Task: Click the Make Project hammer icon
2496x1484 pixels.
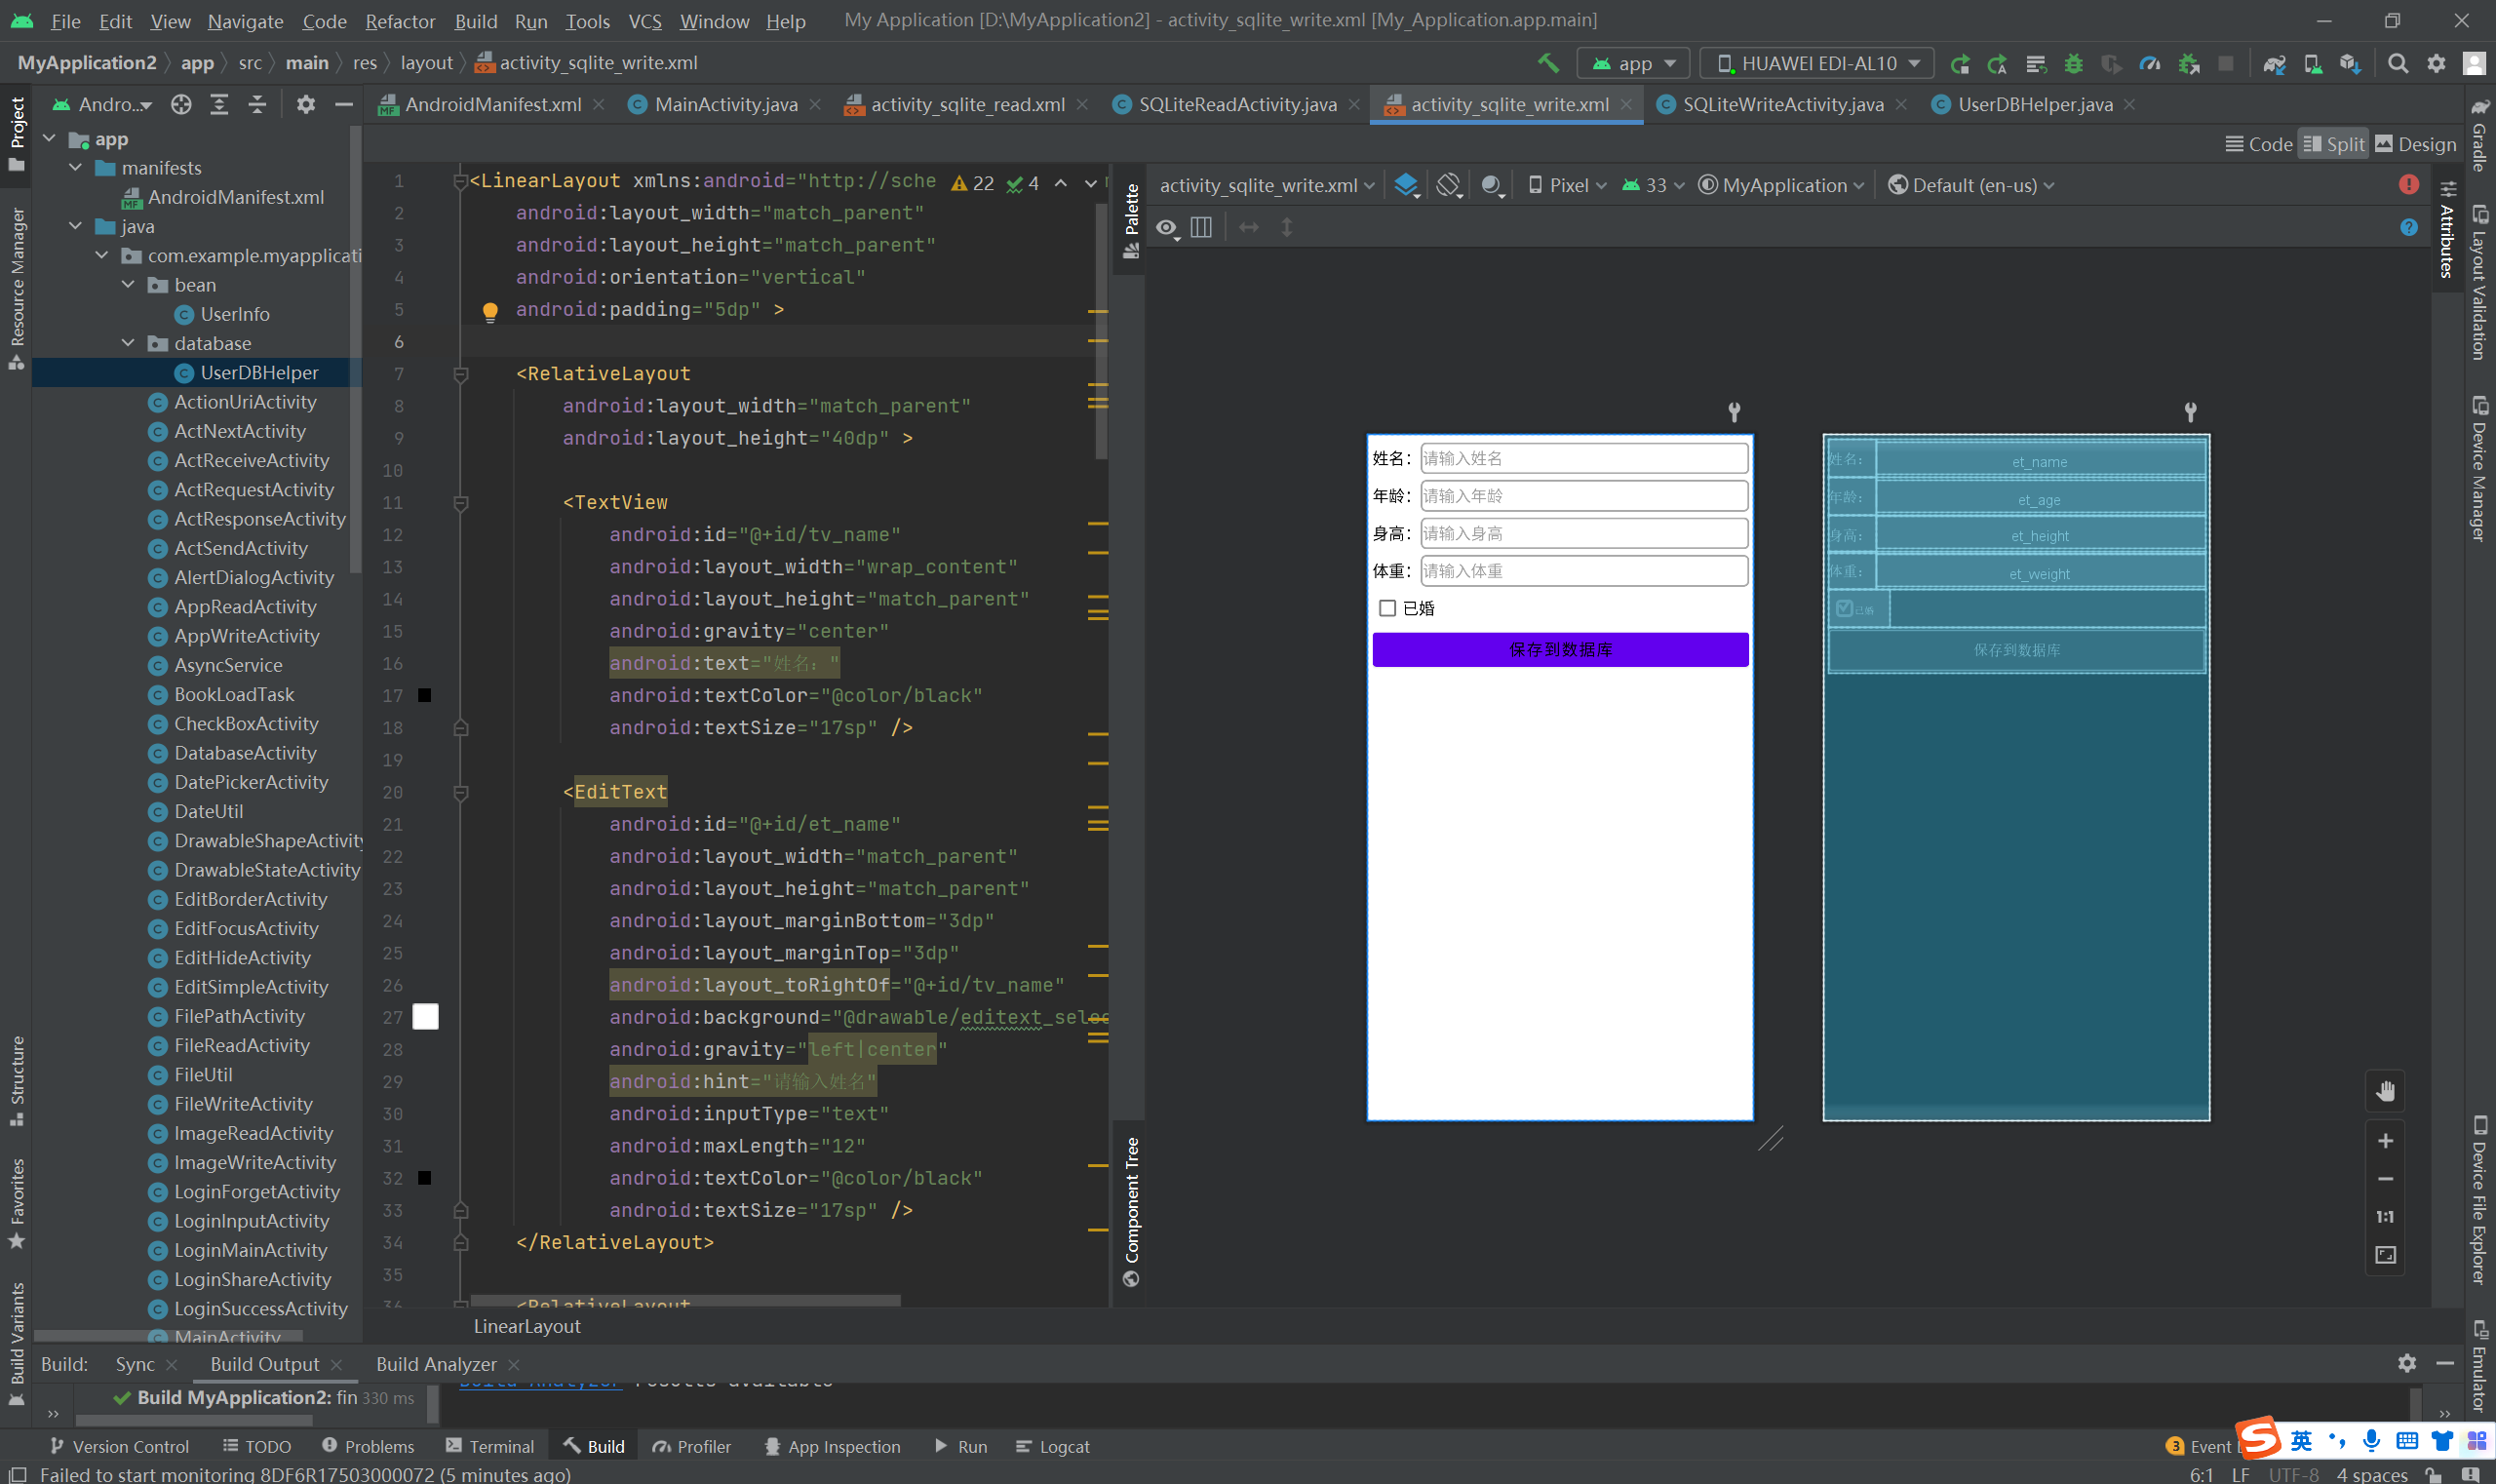Action: 1548,63
